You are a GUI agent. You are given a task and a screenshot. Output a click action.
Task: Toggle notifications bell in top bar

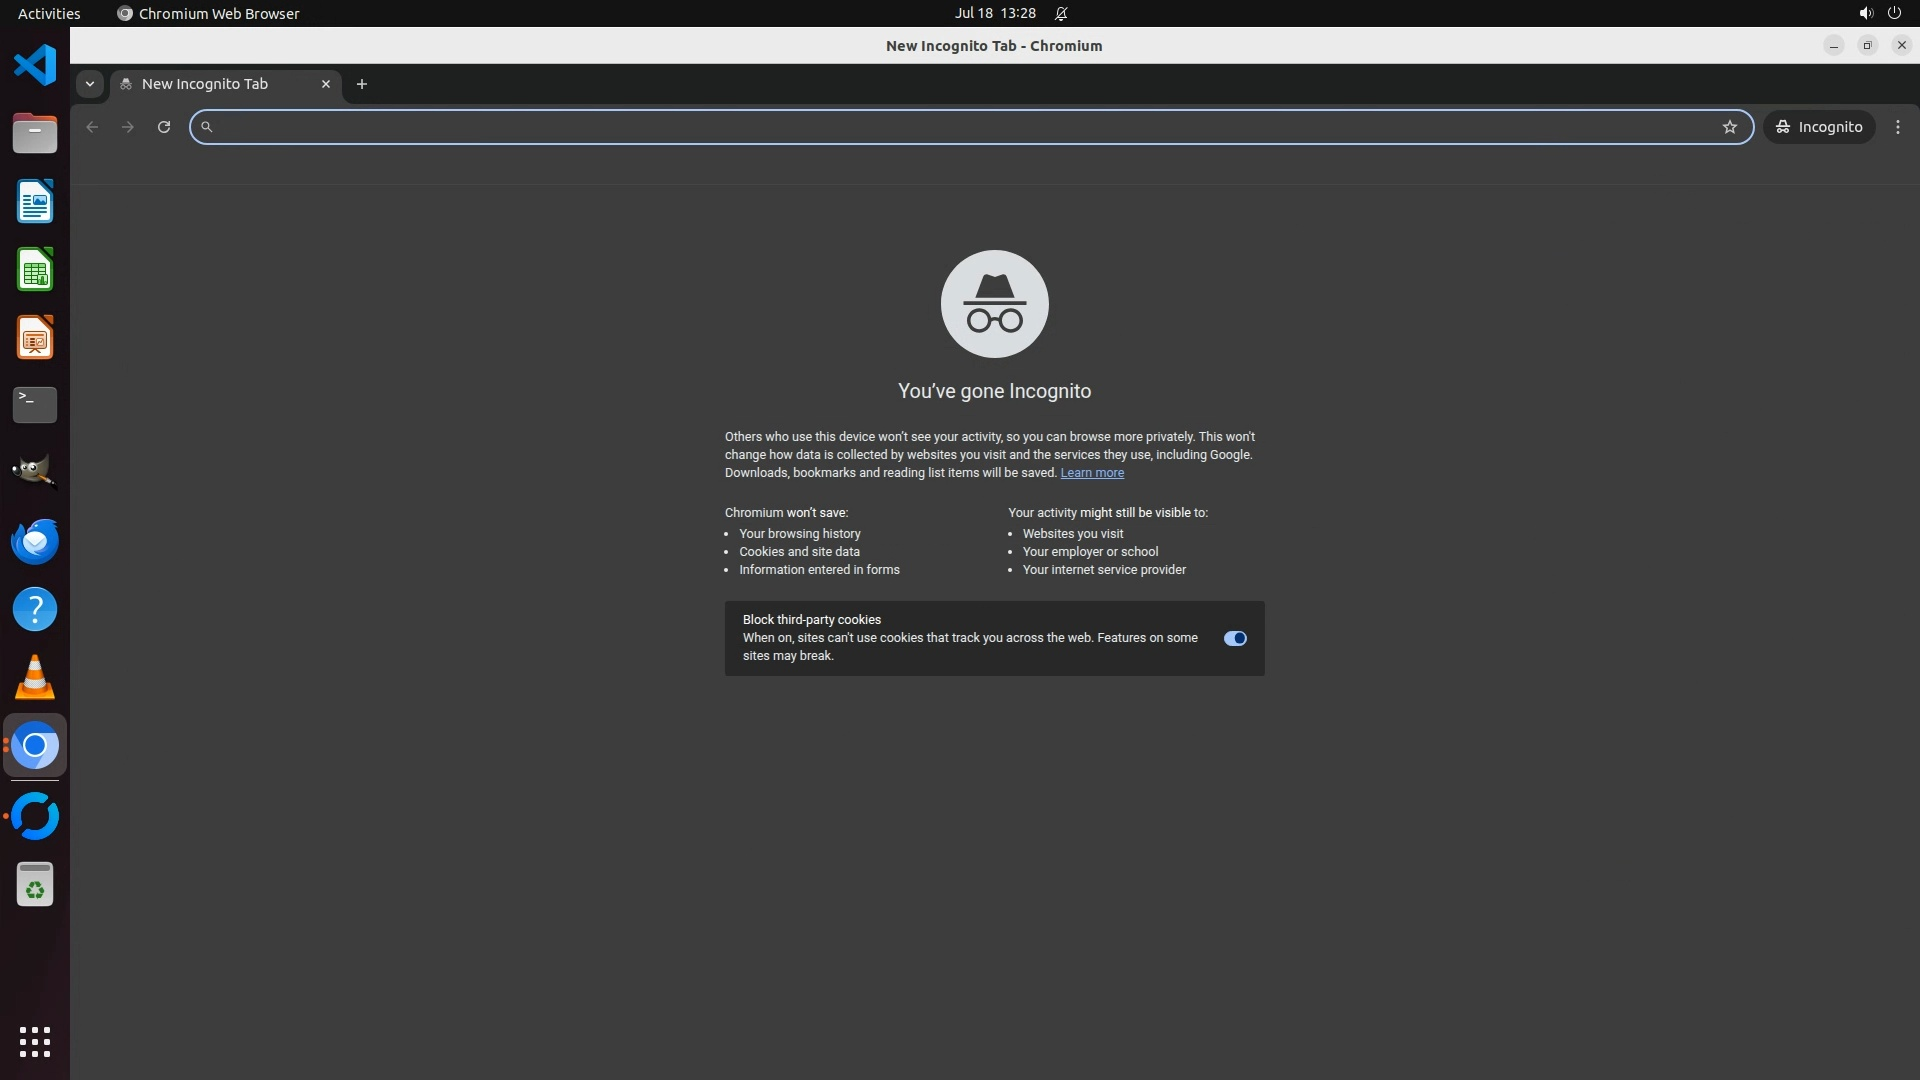[x=1061, y=13]
